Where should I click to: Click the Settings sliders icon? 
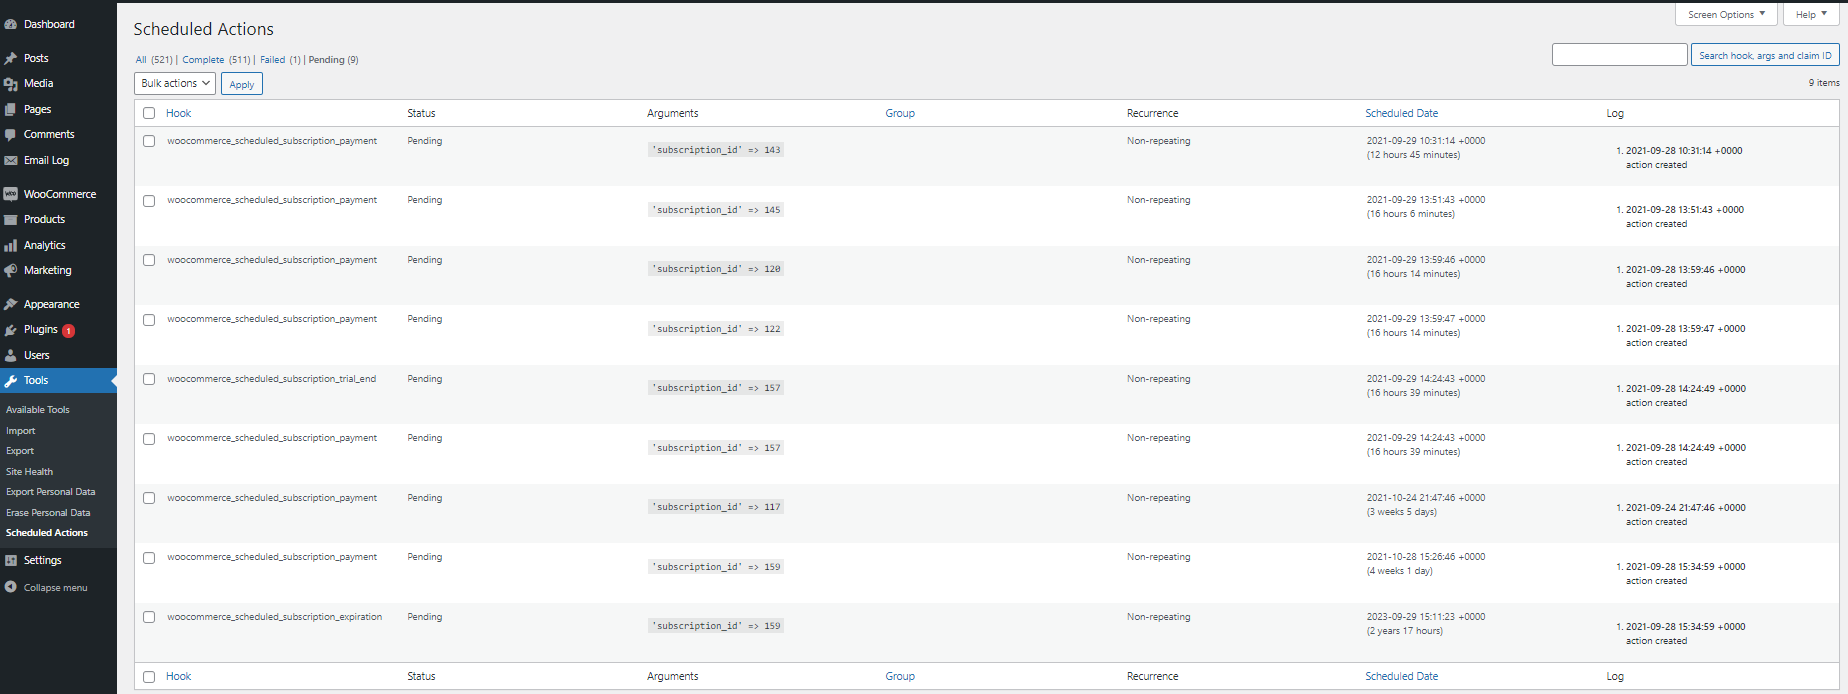click(11, 561)
